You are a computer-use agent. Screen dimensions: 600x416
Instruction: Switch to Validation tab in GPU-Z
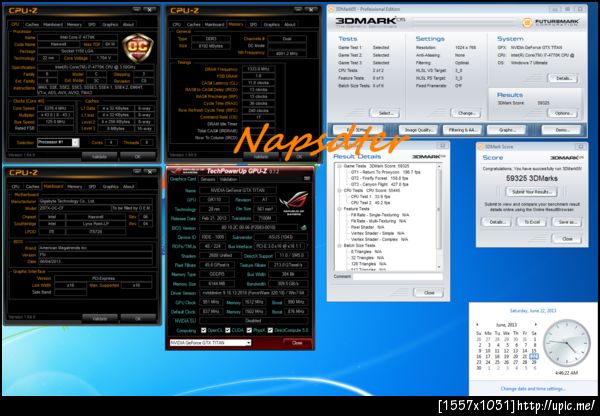228,179
